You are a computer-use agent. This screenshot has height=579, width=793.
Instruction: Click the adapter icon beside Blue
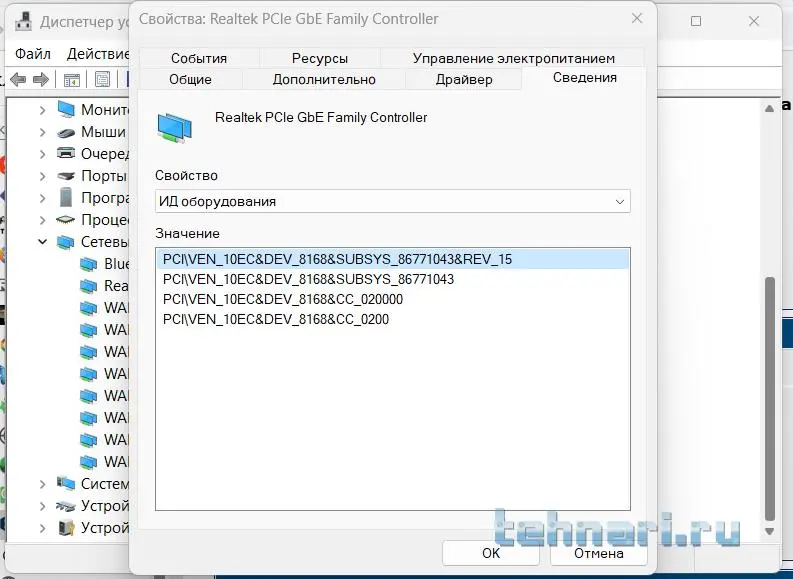(x=89, y=264)
